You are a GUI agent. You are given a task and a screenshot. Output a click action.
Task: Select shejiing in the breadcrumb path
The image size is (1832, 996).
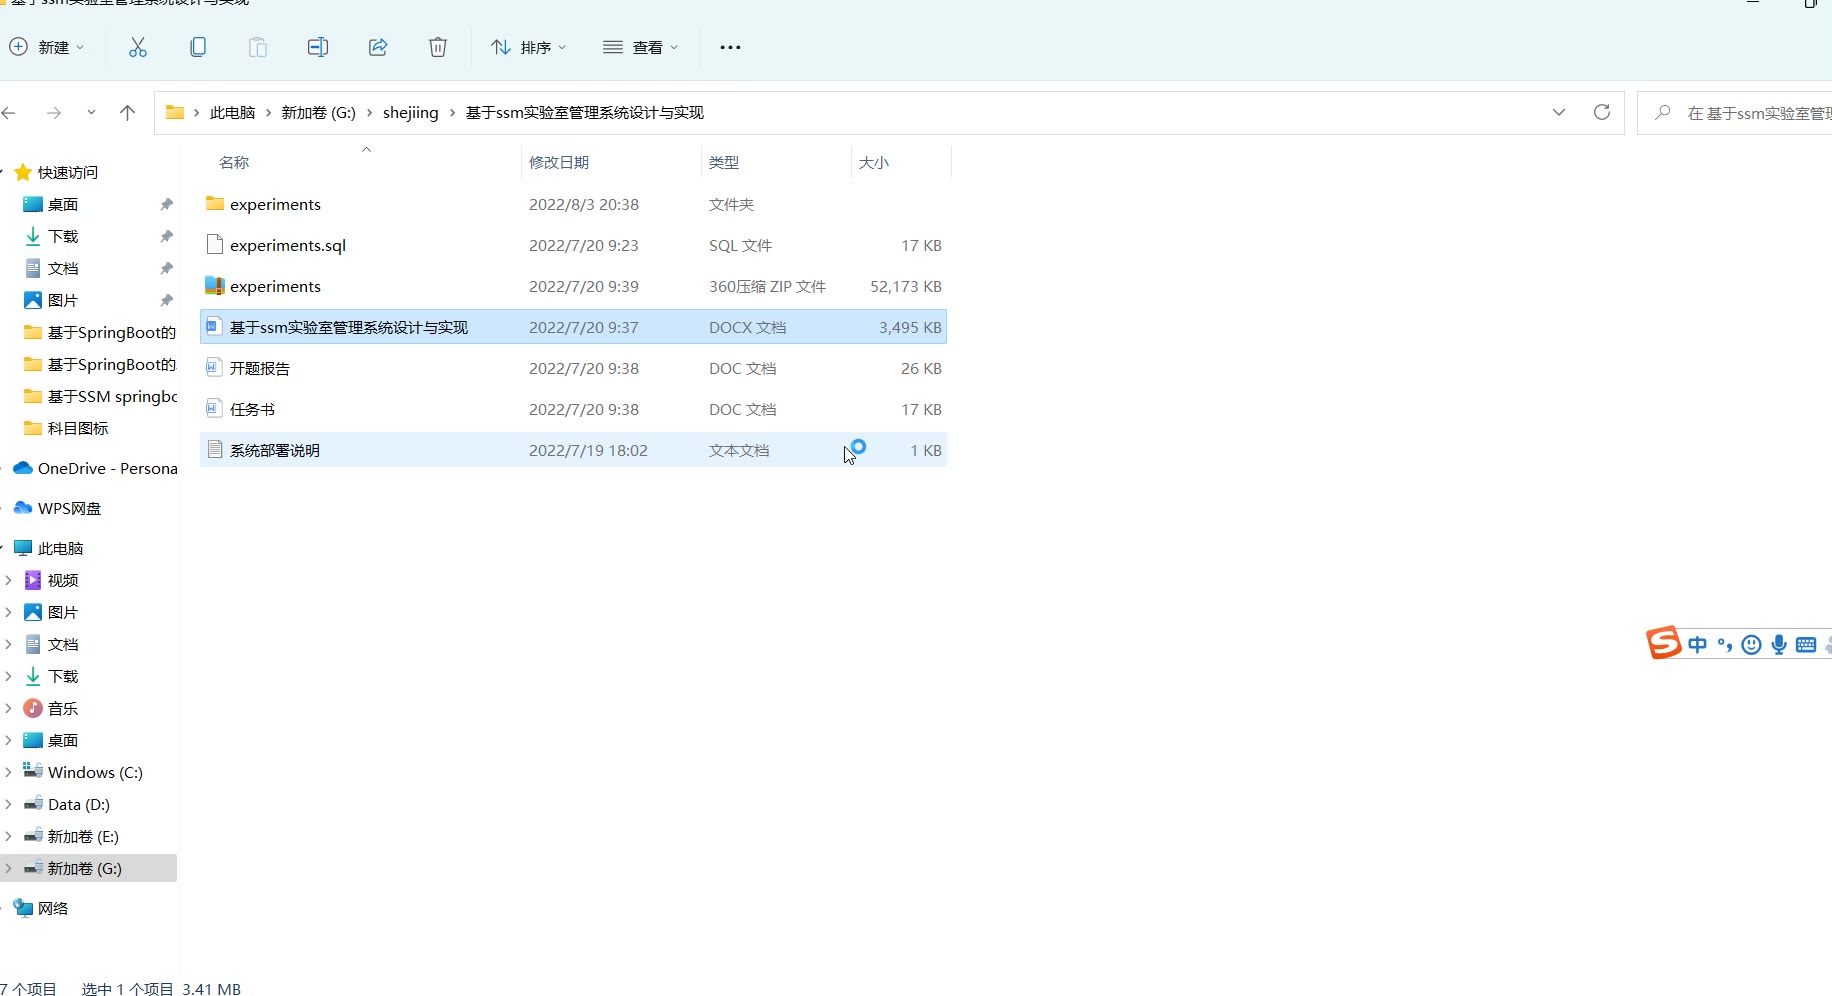(x=410, y=113)
